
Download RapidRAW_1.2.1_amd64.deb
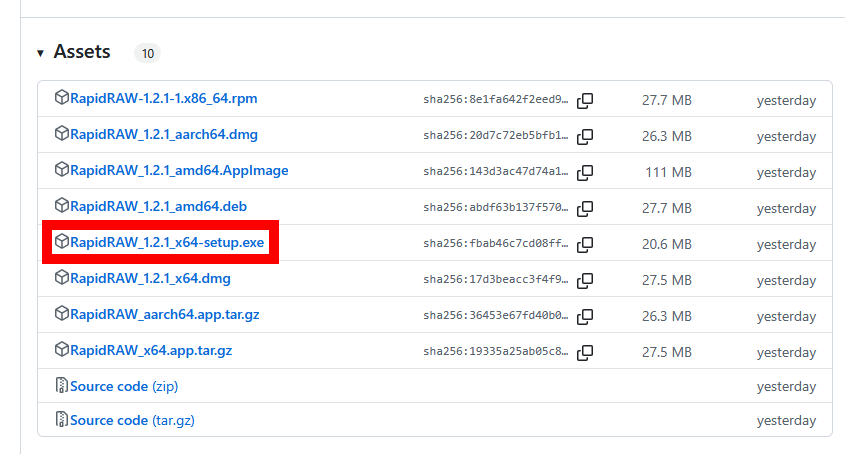pos(158,207)
